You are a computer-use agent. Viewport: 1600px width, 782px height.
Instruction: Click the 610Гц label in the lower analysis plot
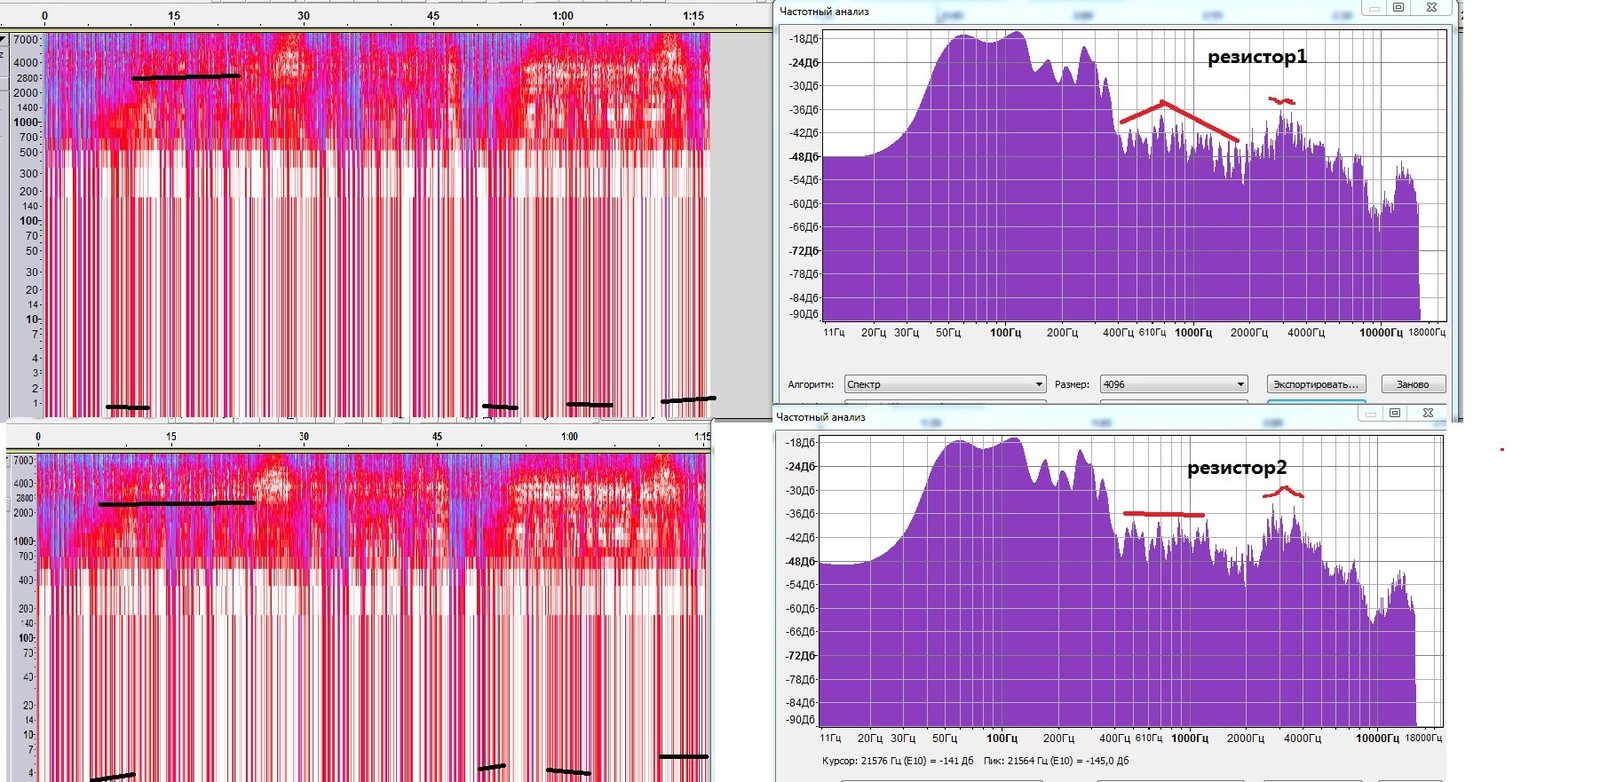pos(1149,739)
